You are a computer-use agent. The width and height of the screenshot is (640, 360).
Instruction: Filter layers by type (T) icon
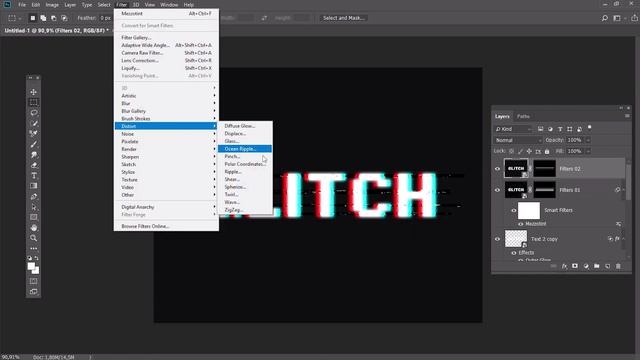pos(560,129)
